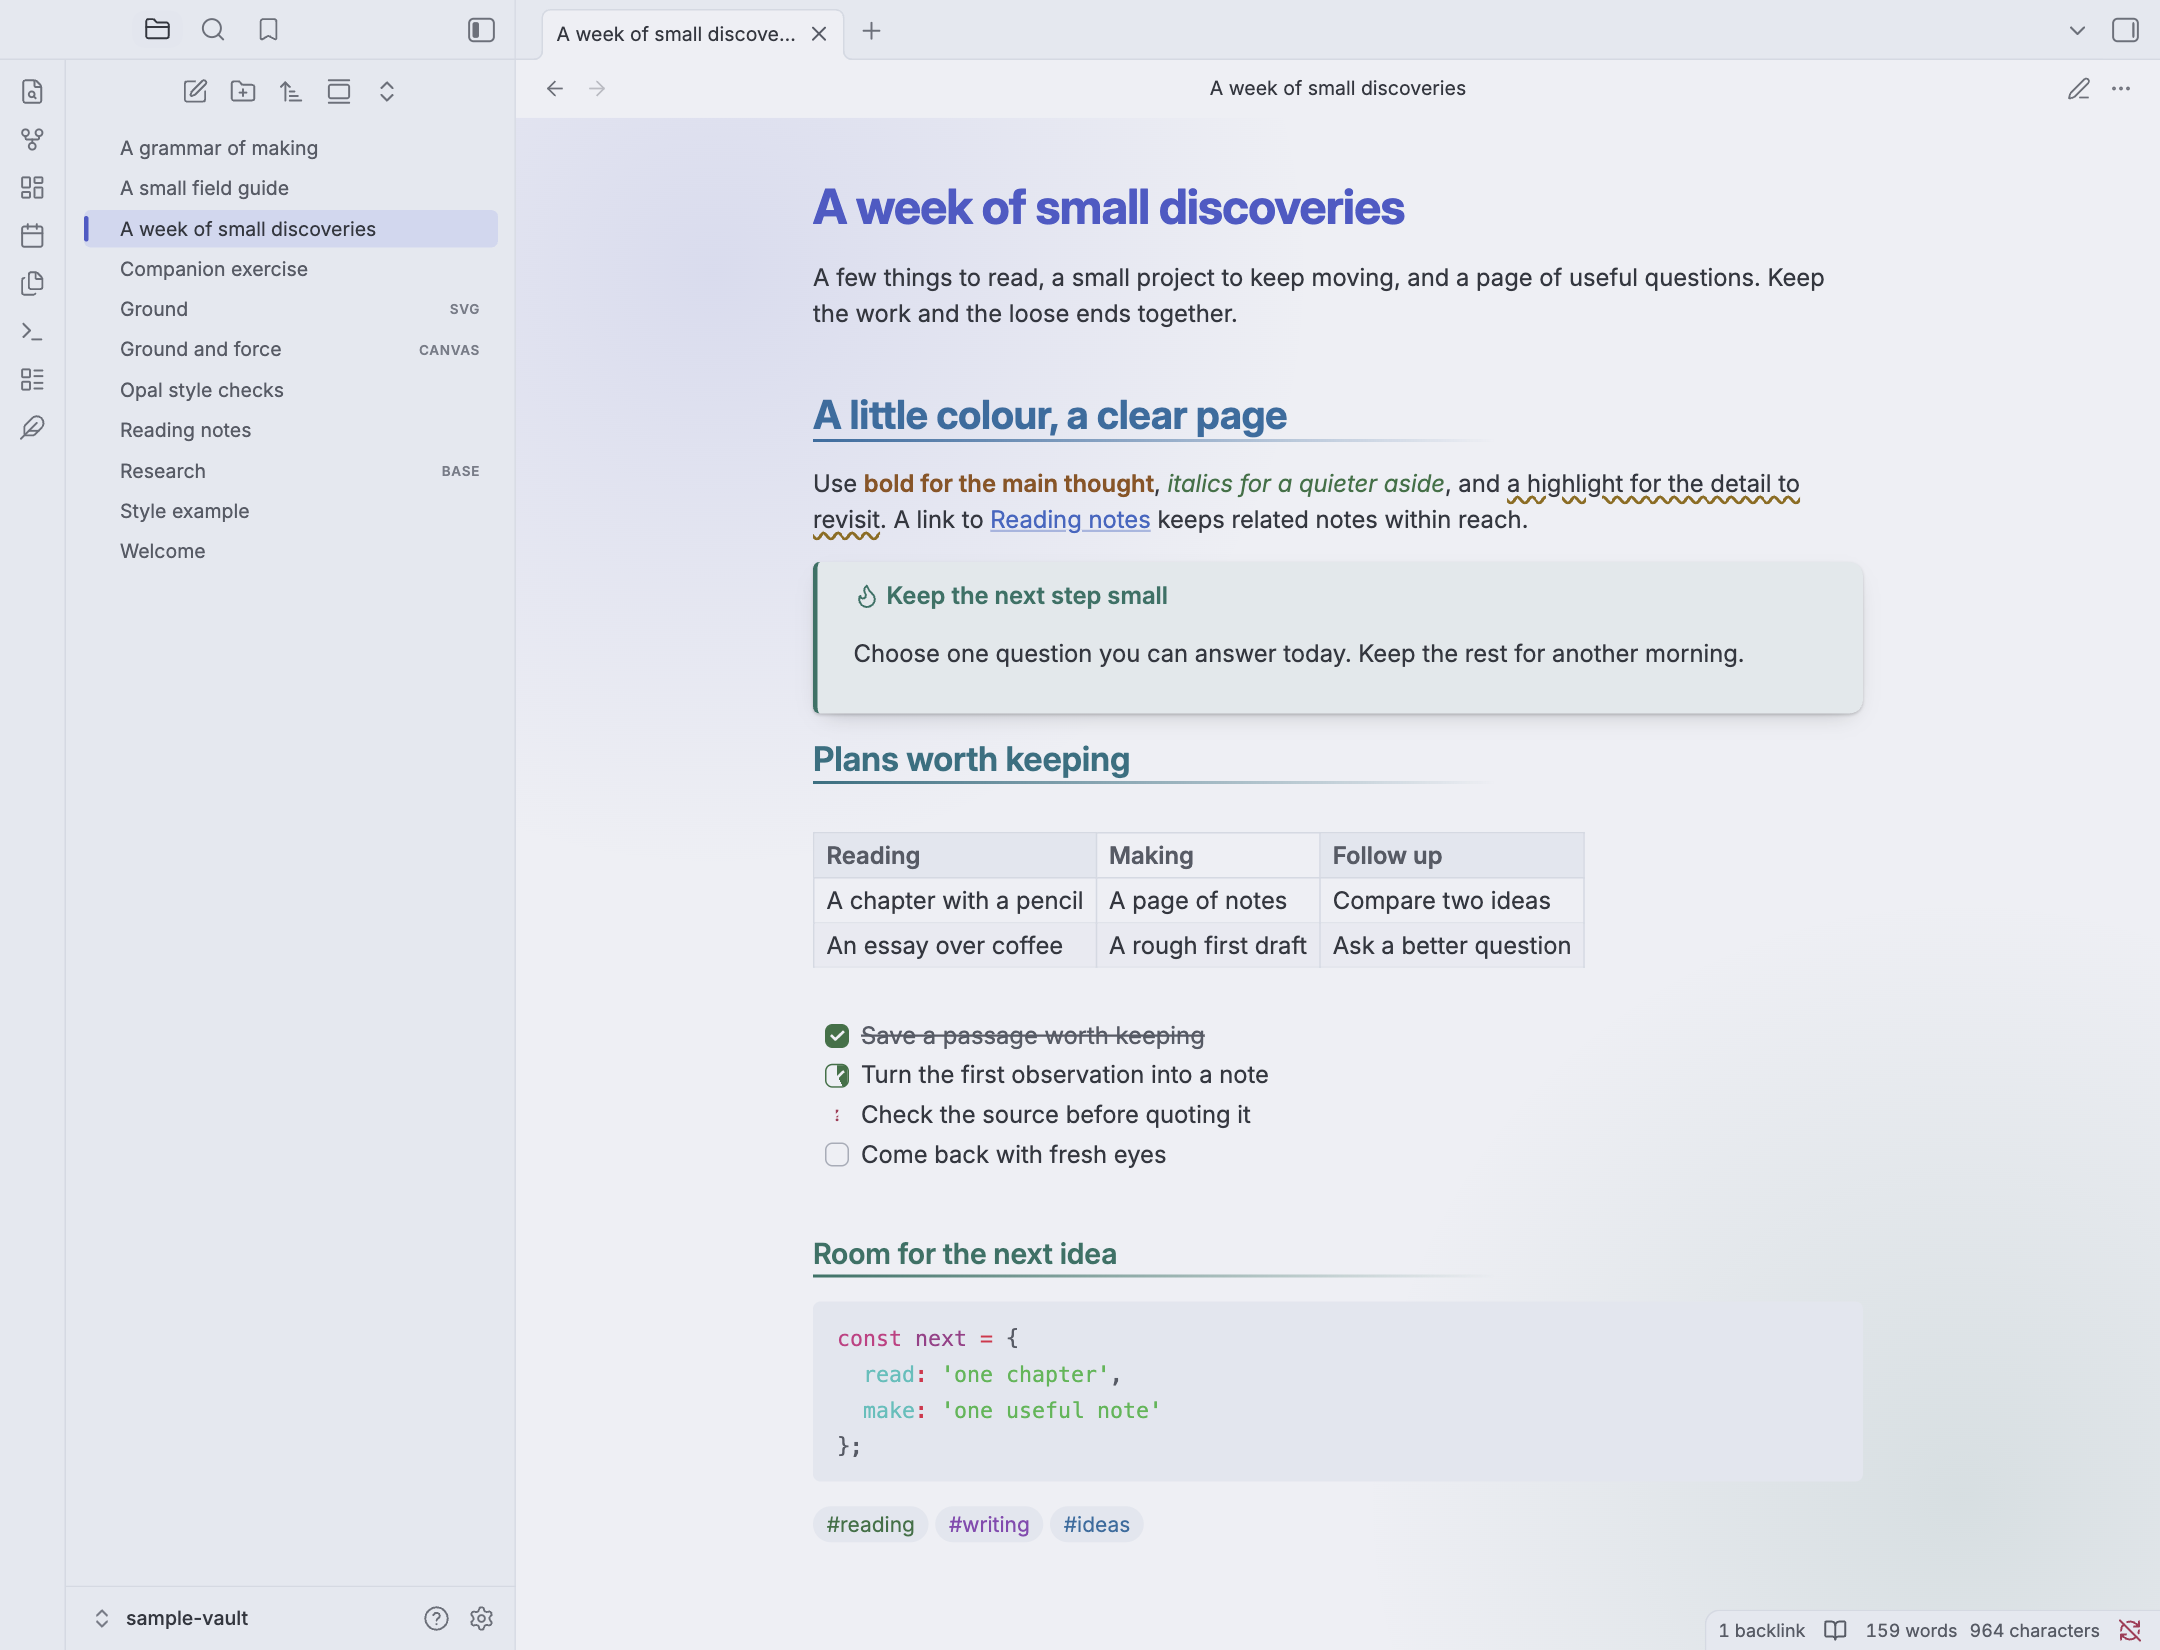The width and height of the screenshot is (2160, 1650).
Task: Open 'Ground and force' canvas file
Action: tap(290, 349)
